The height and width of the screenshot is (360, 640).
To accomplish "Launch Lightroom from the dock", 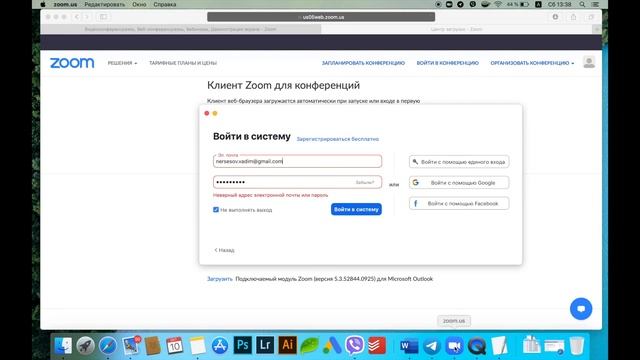I will click(265, 345).
